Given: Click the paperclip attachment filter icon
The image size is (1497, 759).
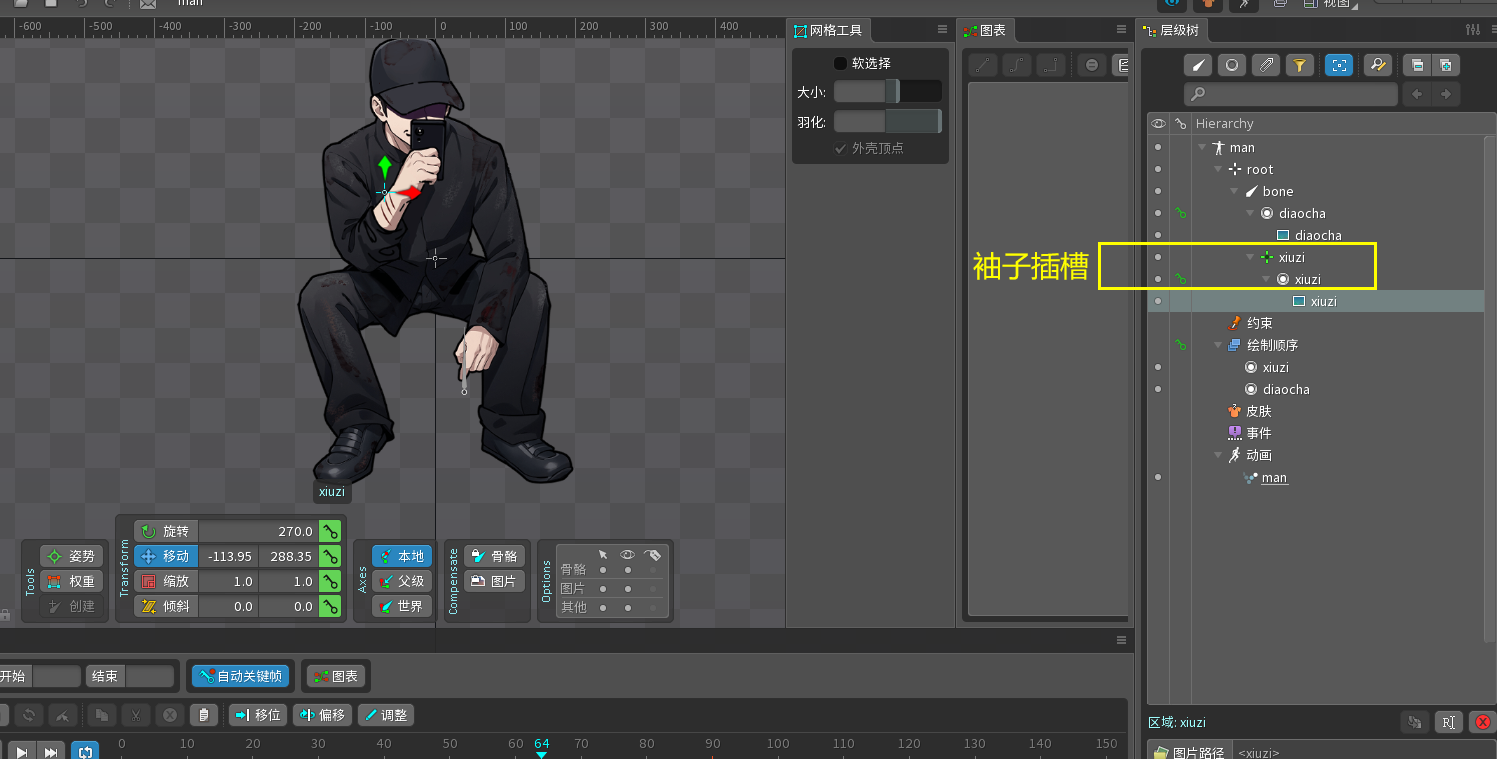Looking at the screenshot, I should (1266, 65).
